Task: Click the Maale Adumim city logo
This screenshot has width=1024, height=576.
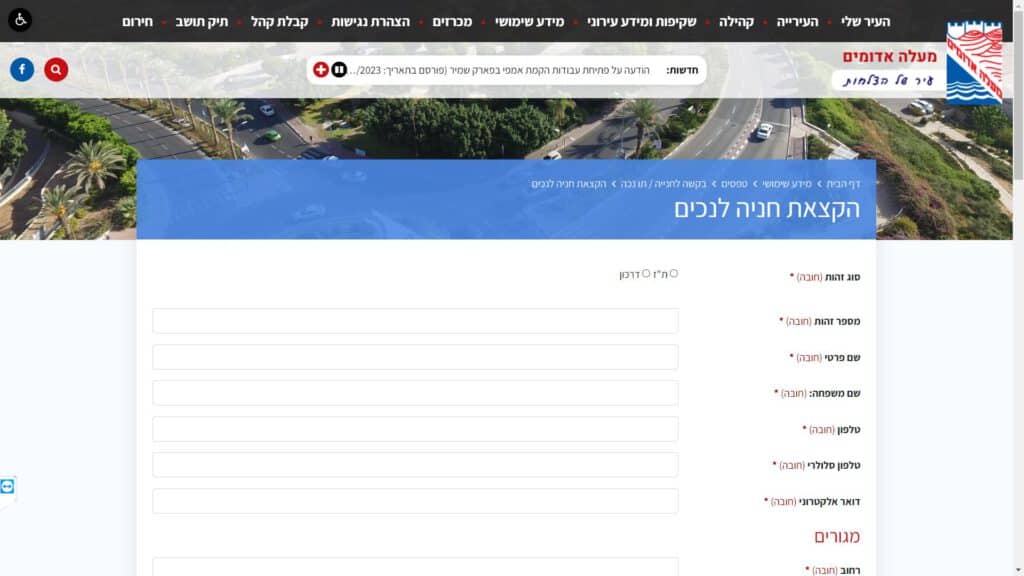Action: coord(974,63)
